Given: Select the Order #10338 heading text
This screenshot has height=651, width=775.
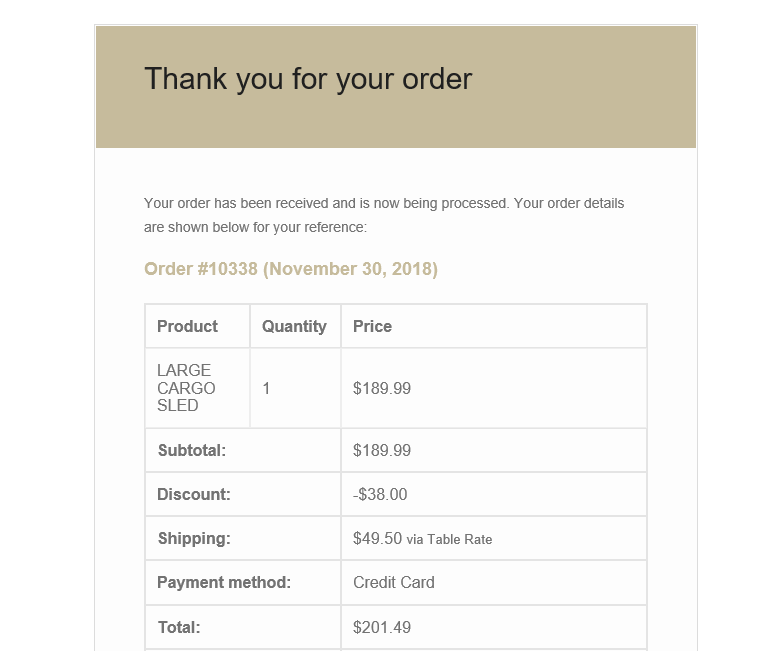Looking at the screenshot, I should point(291,269).
